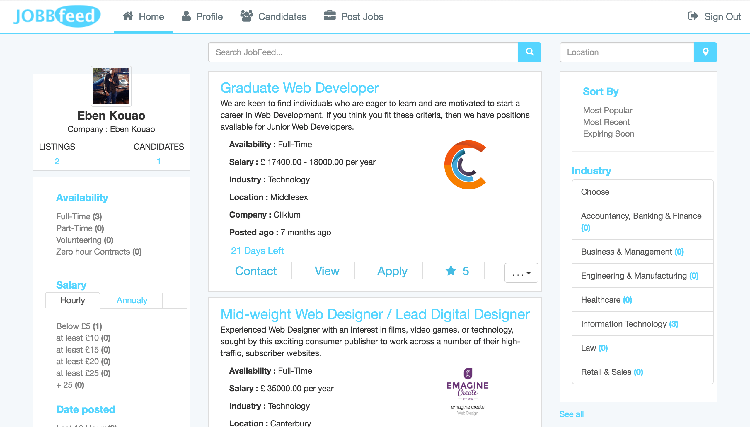This screenshot has height=427, width=750.
Task: Switch to the Annually salary tab
Action: pos(132,300)
